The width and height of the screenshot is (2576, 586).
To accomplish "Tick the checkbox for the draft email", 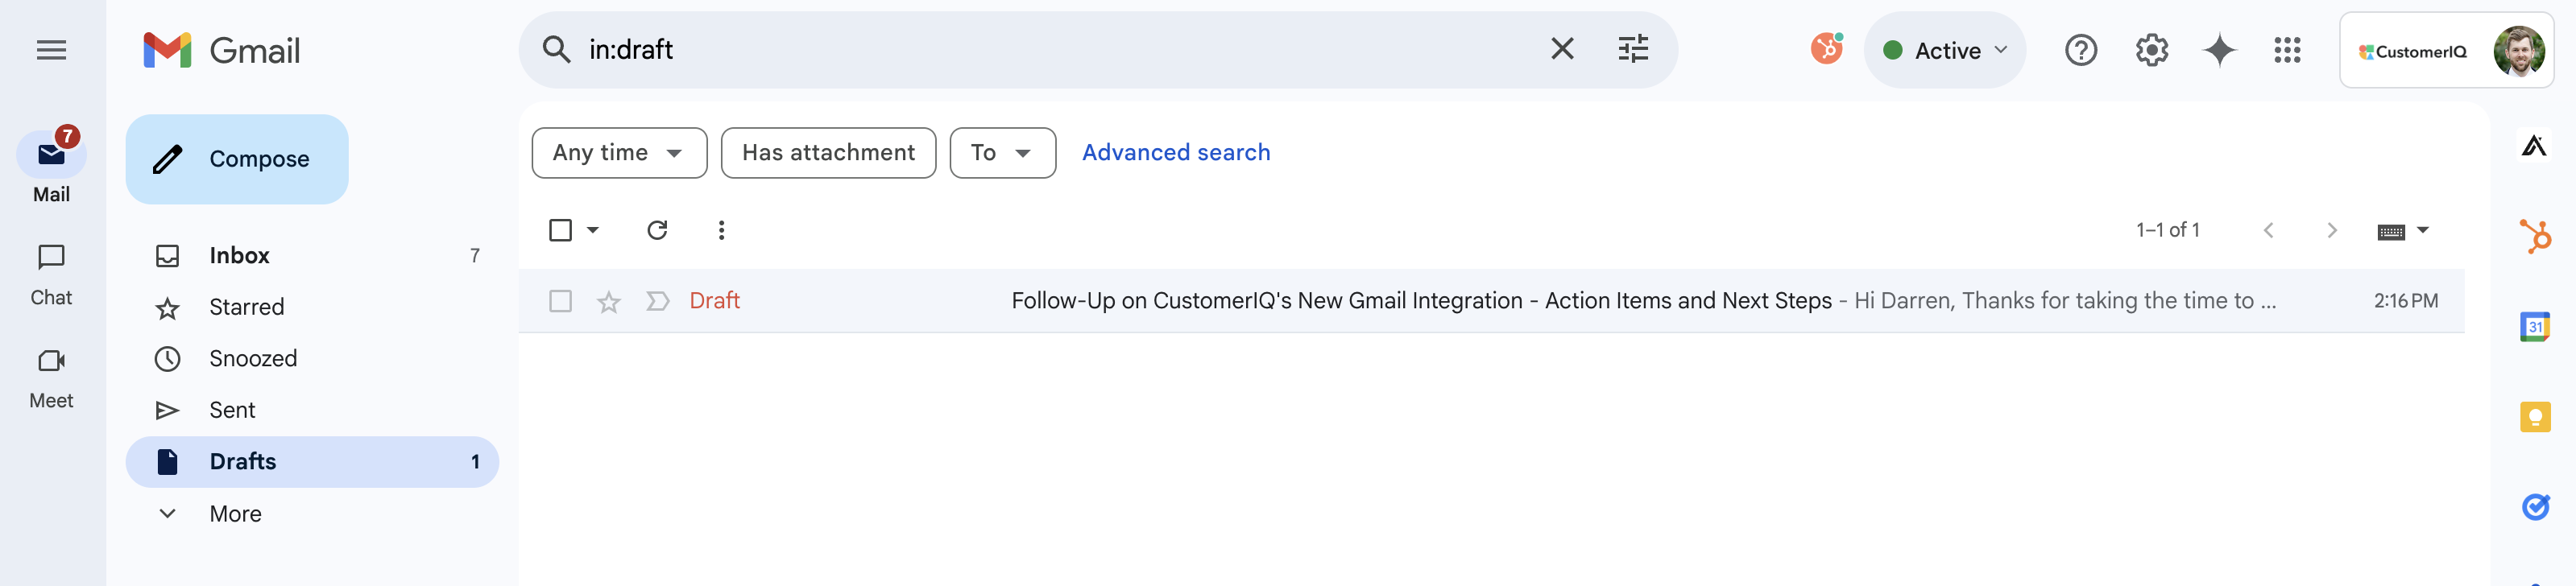I will [x=560, y=301].
